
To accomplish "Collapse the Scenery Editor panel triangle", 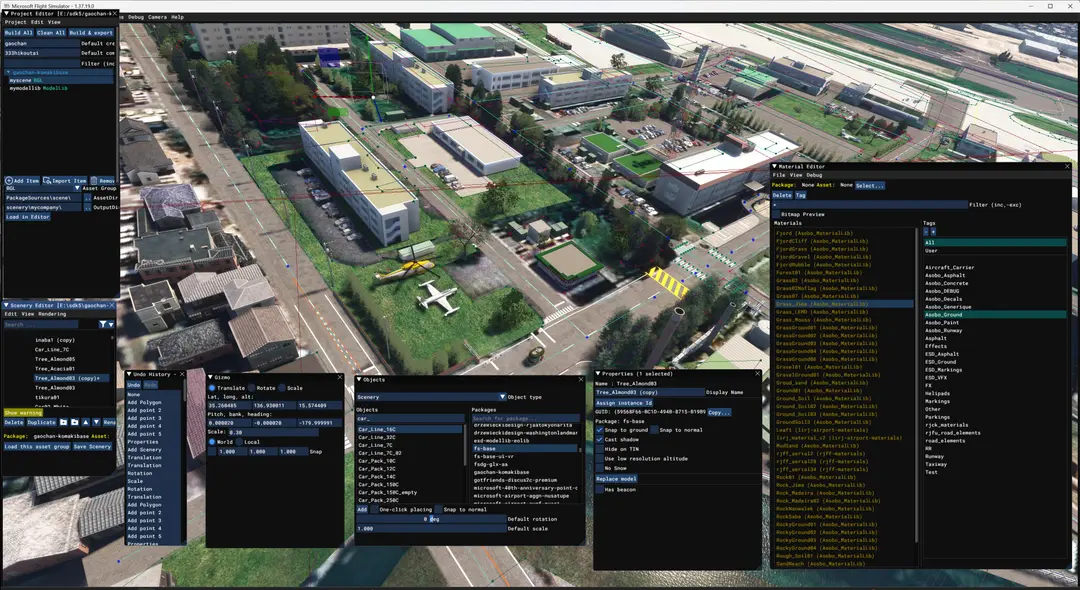I will click(6, 305).
